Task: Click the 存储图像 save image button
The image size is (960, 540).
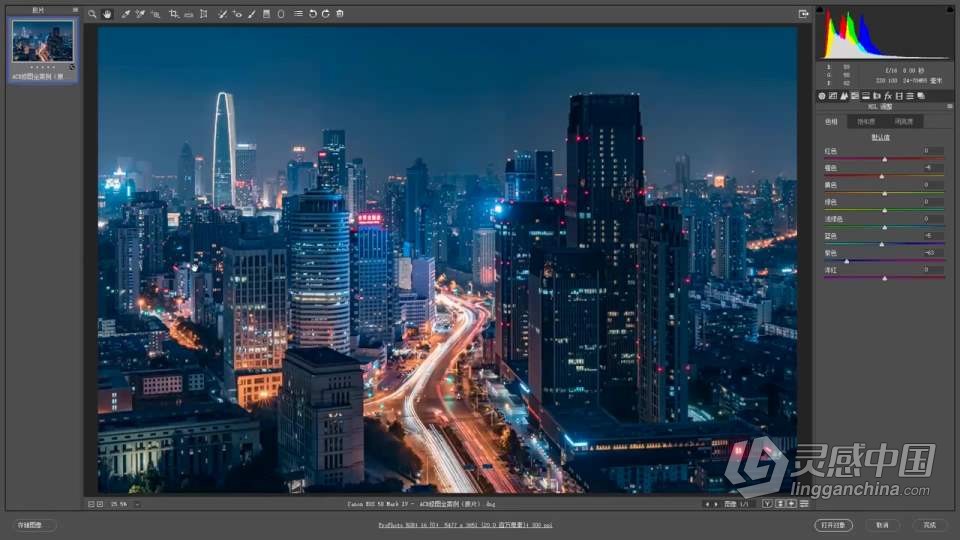Action: (x=34, y=525)
